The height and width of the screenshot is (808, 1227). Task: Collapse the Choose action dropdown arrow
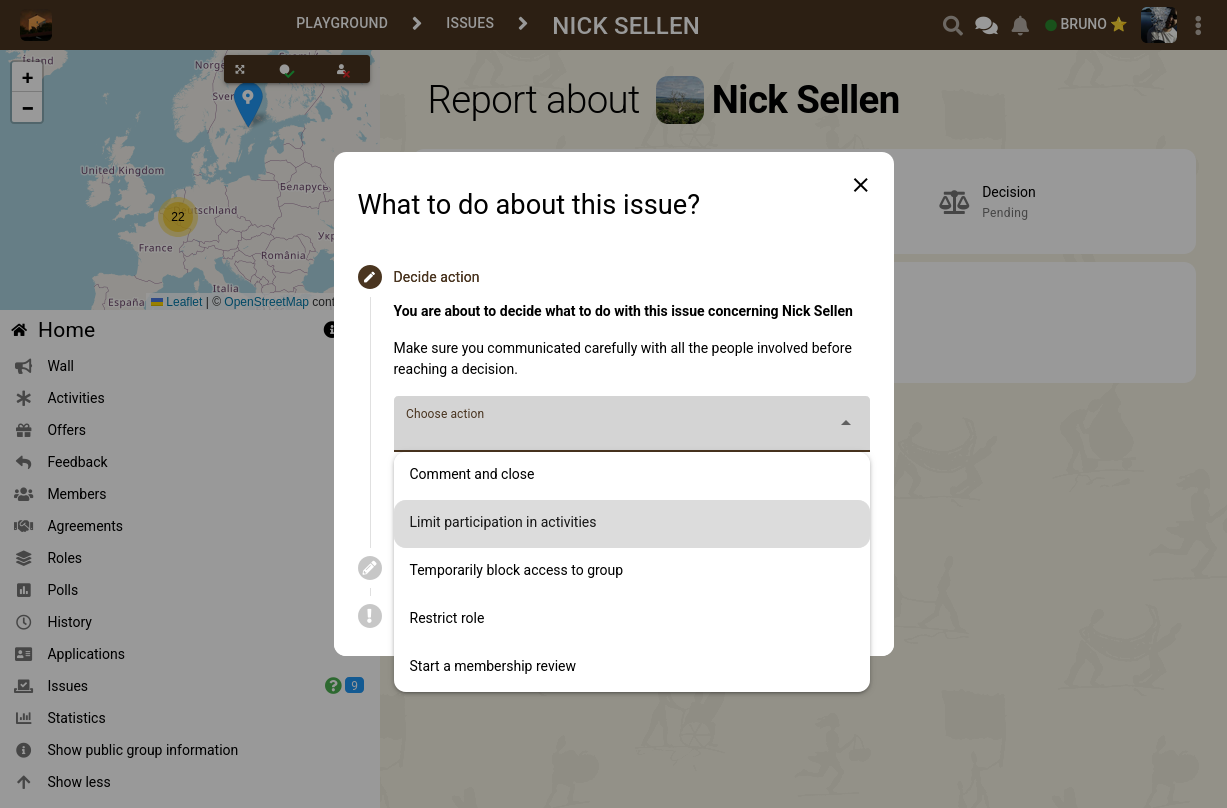845,423
